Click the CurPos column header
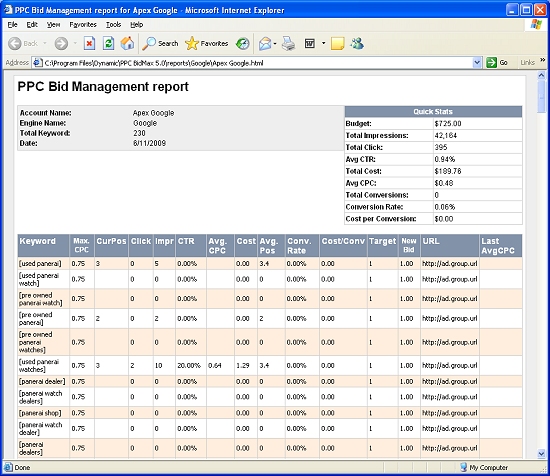The image size is (550, 476). (111, 246)
